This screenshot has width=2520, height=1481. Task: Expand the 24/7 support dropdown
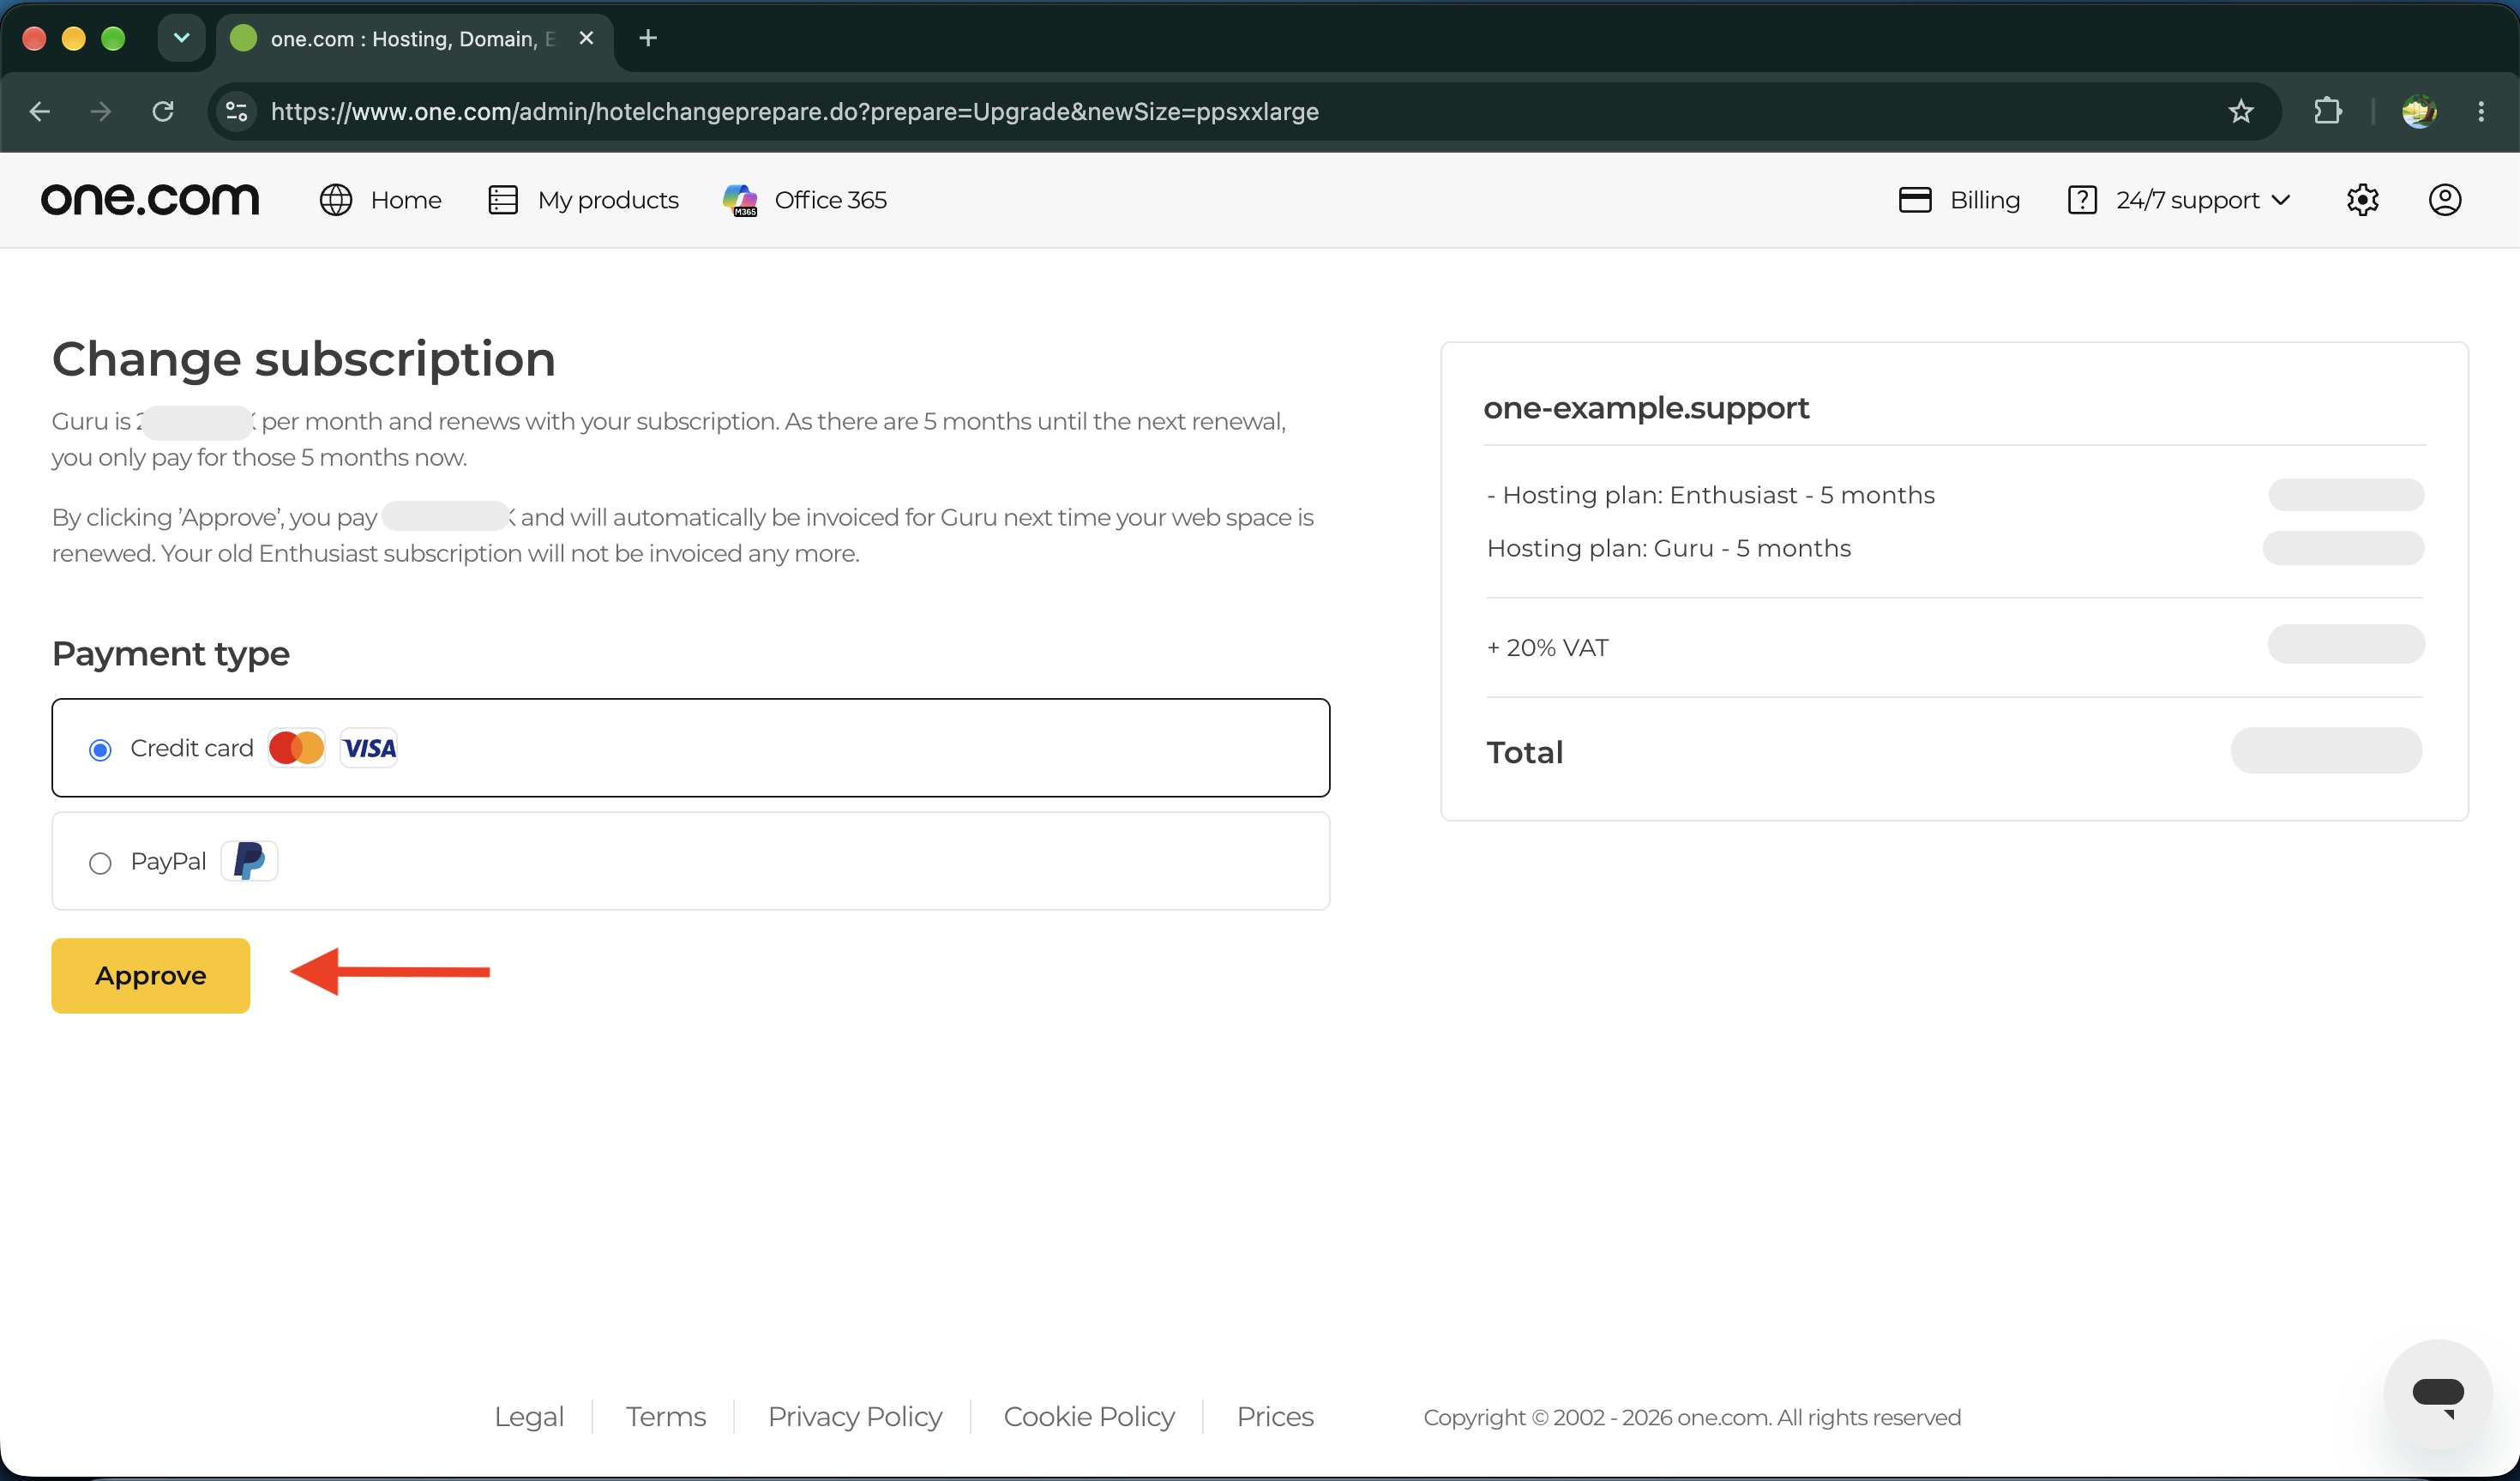coord(2179,200)
